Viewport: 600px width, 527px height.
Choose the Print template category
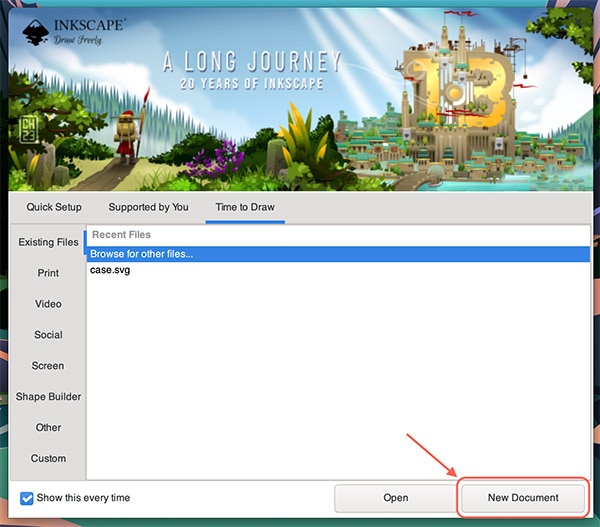click(48, 273)
